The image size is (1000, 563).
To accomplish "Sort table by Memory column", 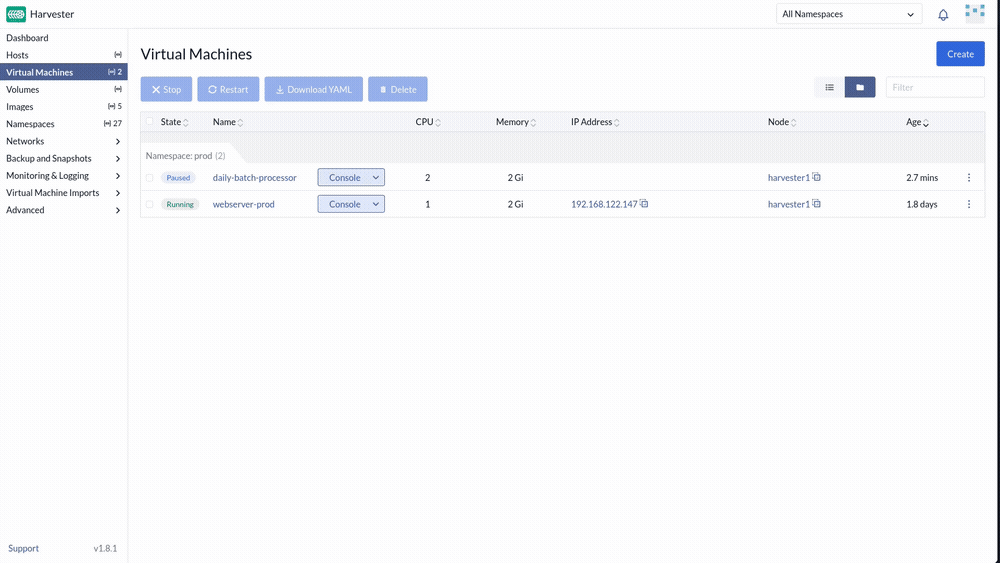I will 516,122.
